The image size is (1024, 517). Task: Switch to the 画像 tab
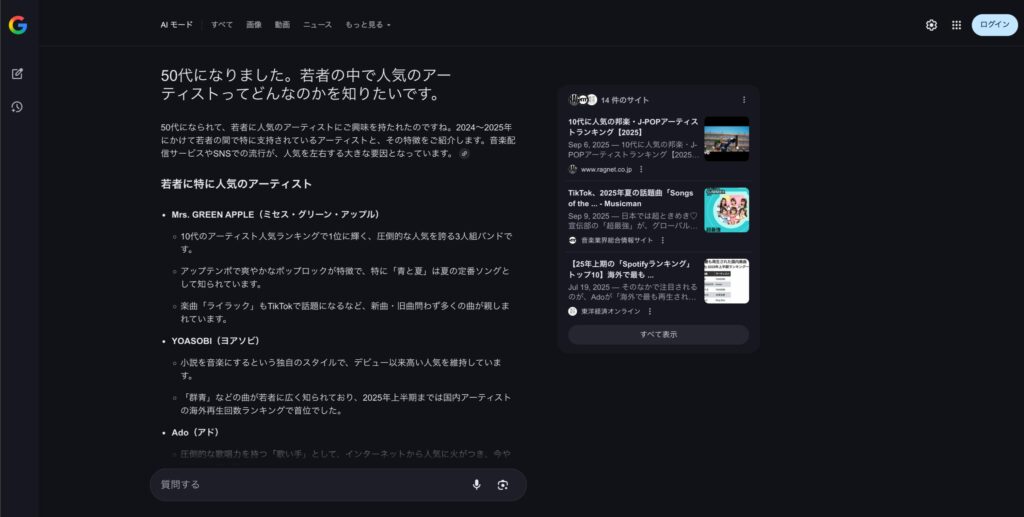(x=254, y=25)
